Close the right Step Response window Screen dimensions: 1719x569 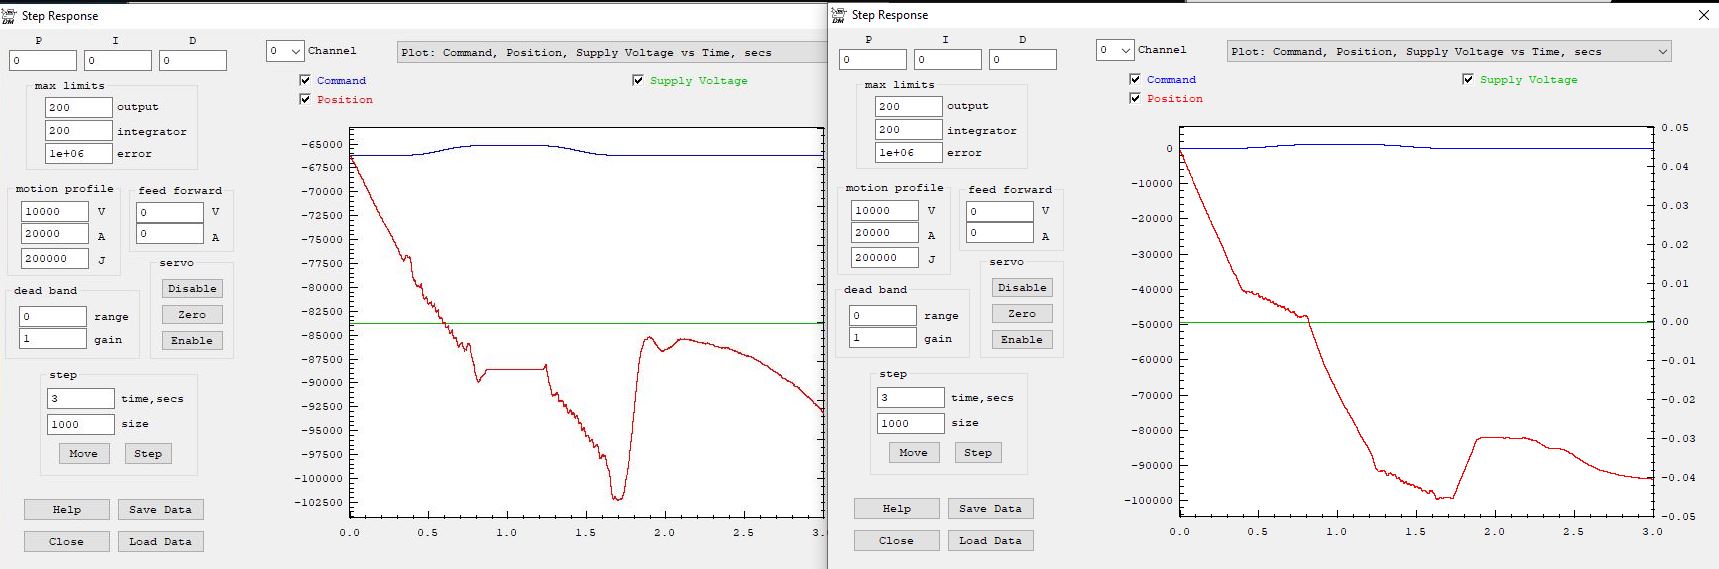point(1703,15)
